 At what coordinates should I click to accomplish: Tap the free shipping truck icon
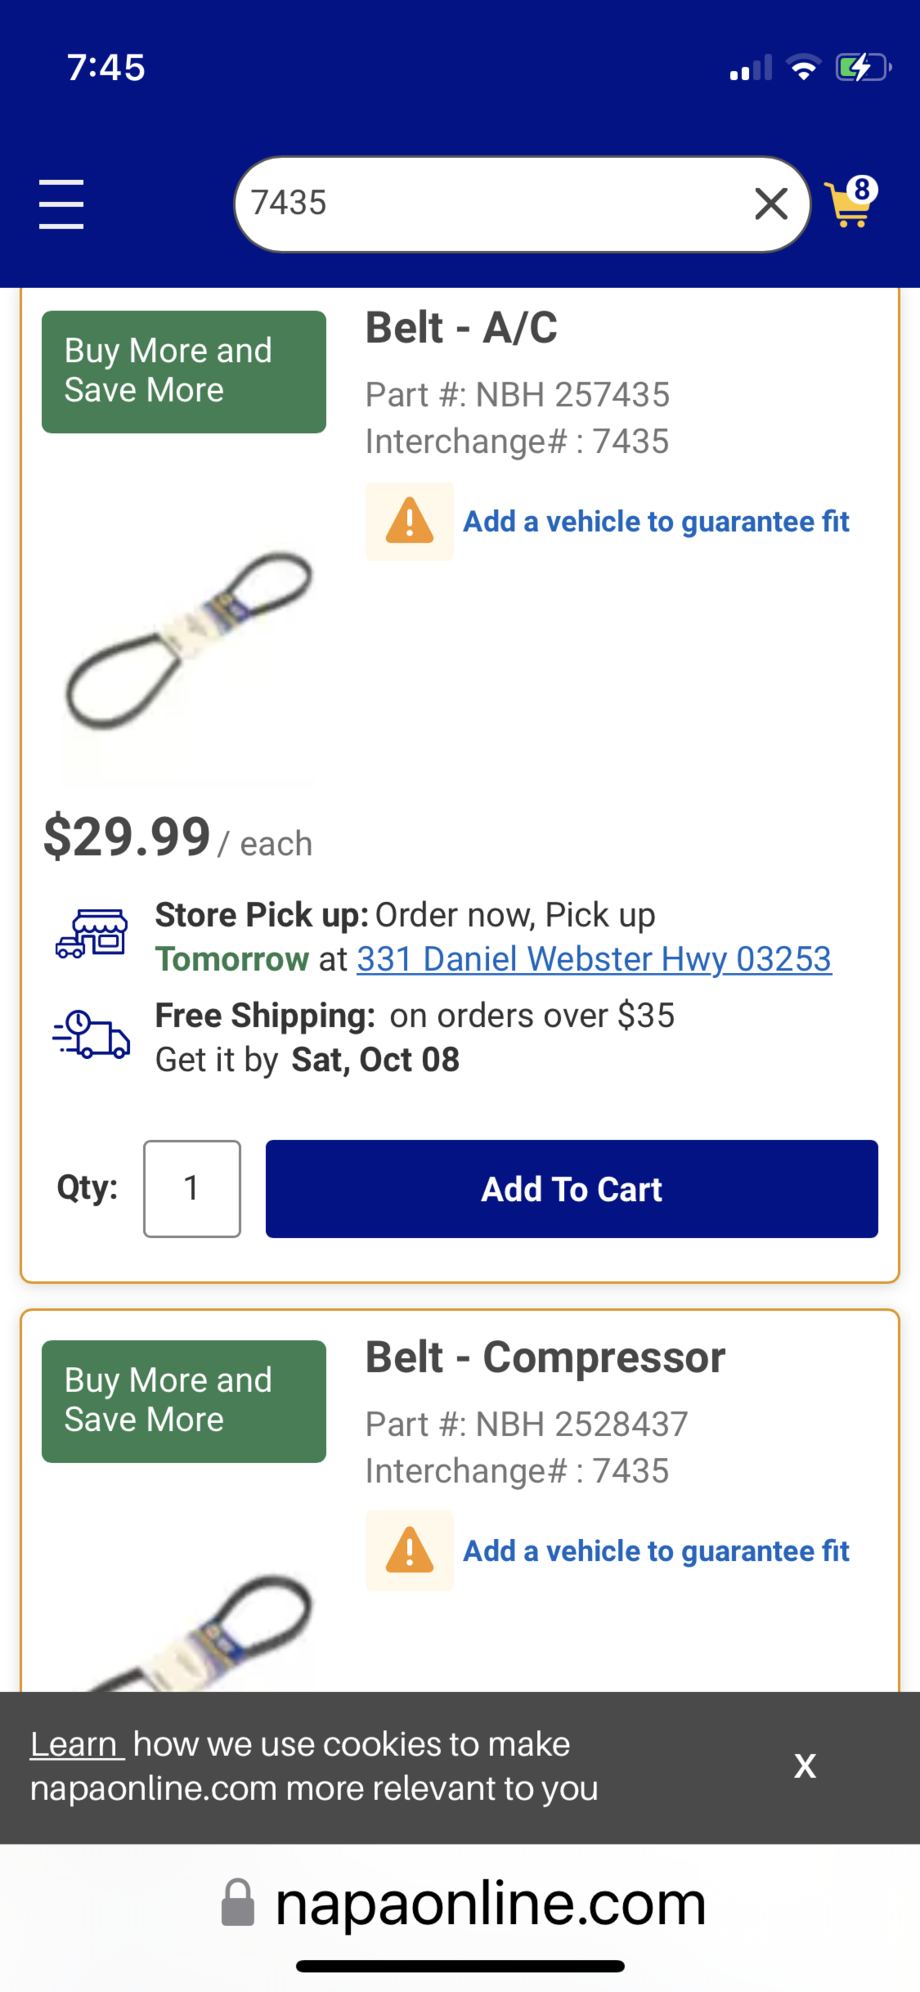coord(91,1035)
